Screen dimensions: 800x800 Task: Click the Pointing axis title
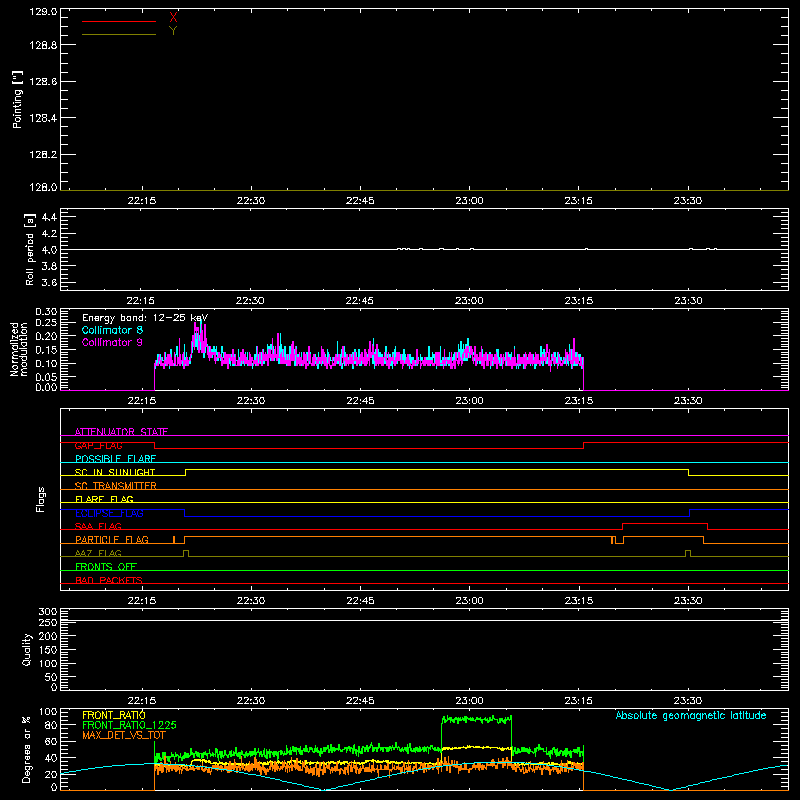coord(17,100)
